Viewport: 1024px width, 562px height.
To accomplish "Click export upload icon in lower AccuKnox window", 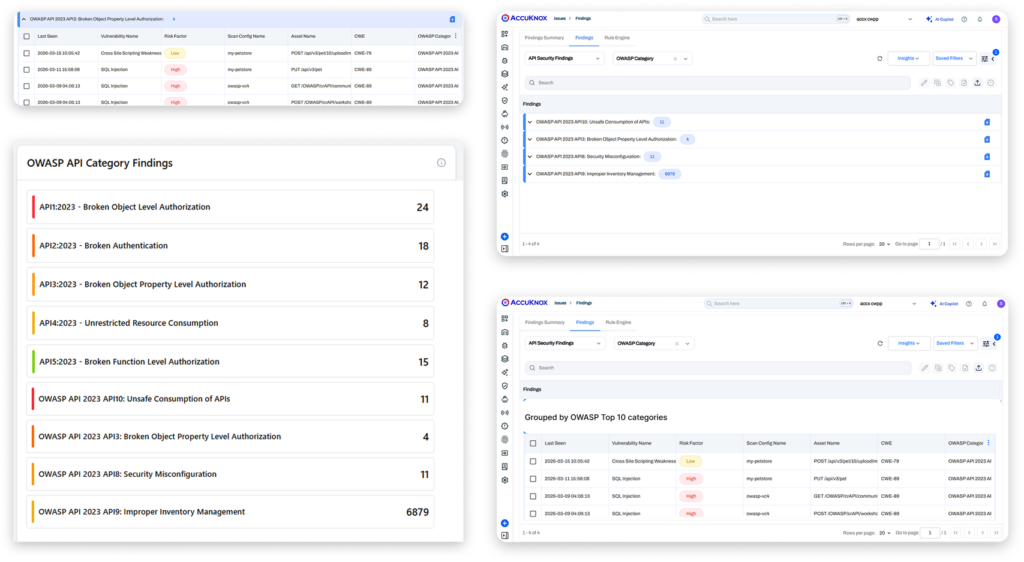I will pyautogui.click(x=978, y=368).
